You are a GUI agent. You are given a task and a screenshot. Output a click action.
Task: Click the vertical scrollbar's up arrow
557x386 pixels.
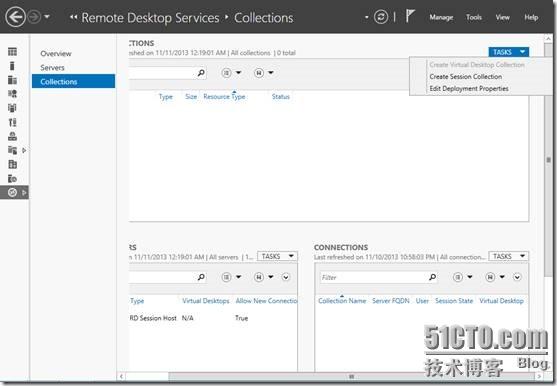click(548, 38)
